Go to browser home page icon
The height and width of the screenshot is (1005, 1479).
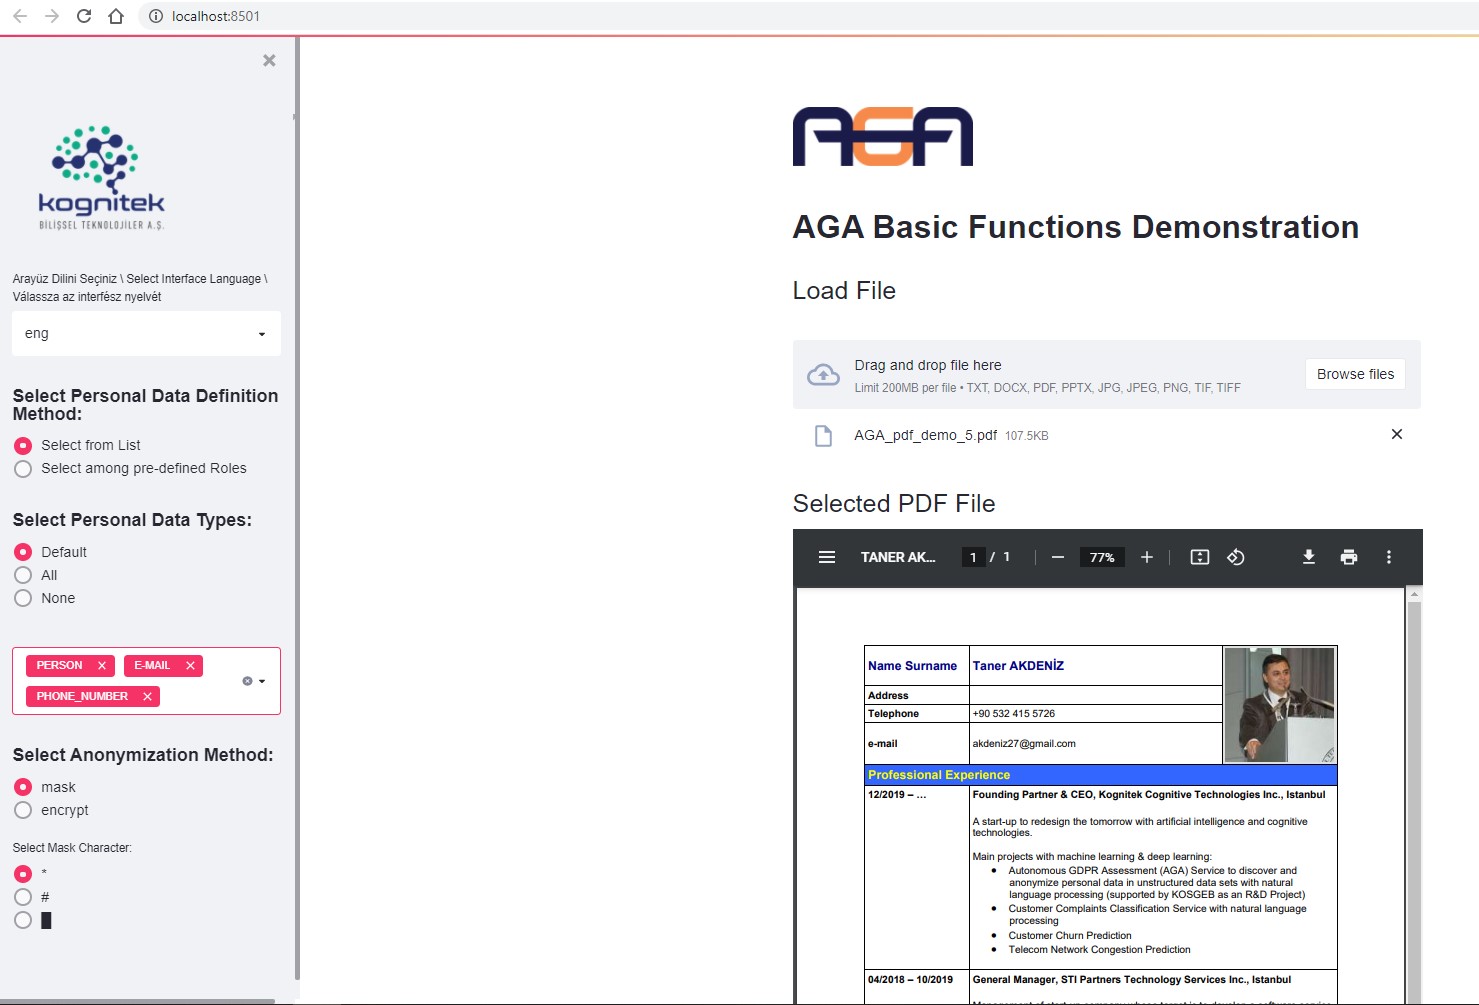116,16
